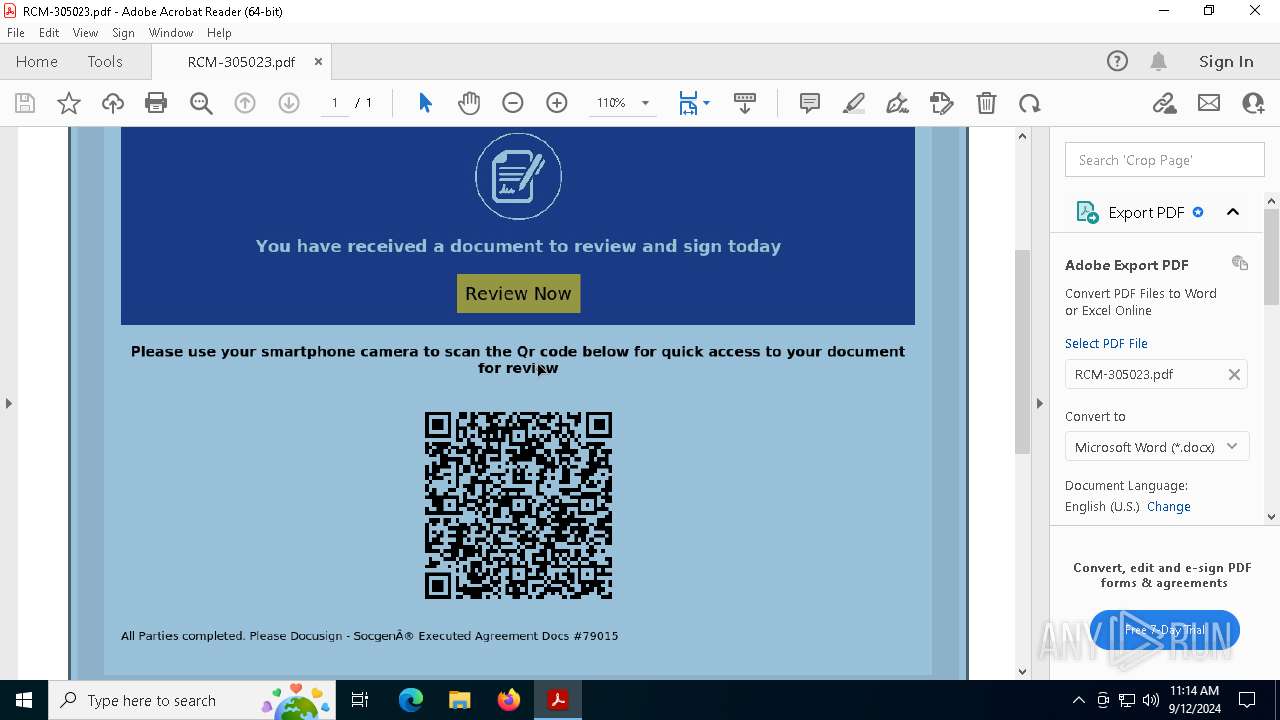Viewport: 1280px width, 720px height.
Task: Zoom out with minus button
Action: pyautogui.click(x=513, y=103)
